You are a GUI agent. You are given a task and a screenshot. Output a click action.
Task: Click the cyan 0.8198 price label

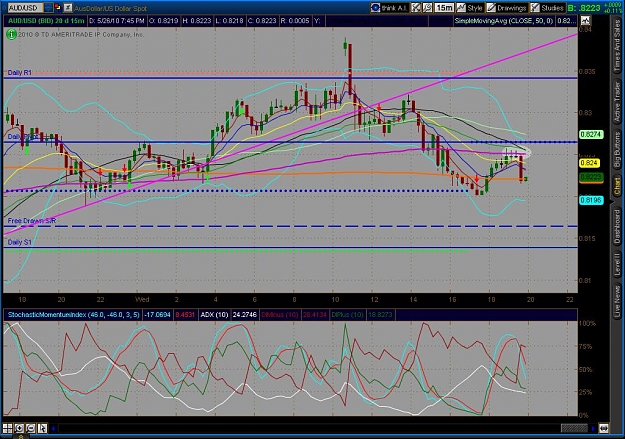point(591,200)
